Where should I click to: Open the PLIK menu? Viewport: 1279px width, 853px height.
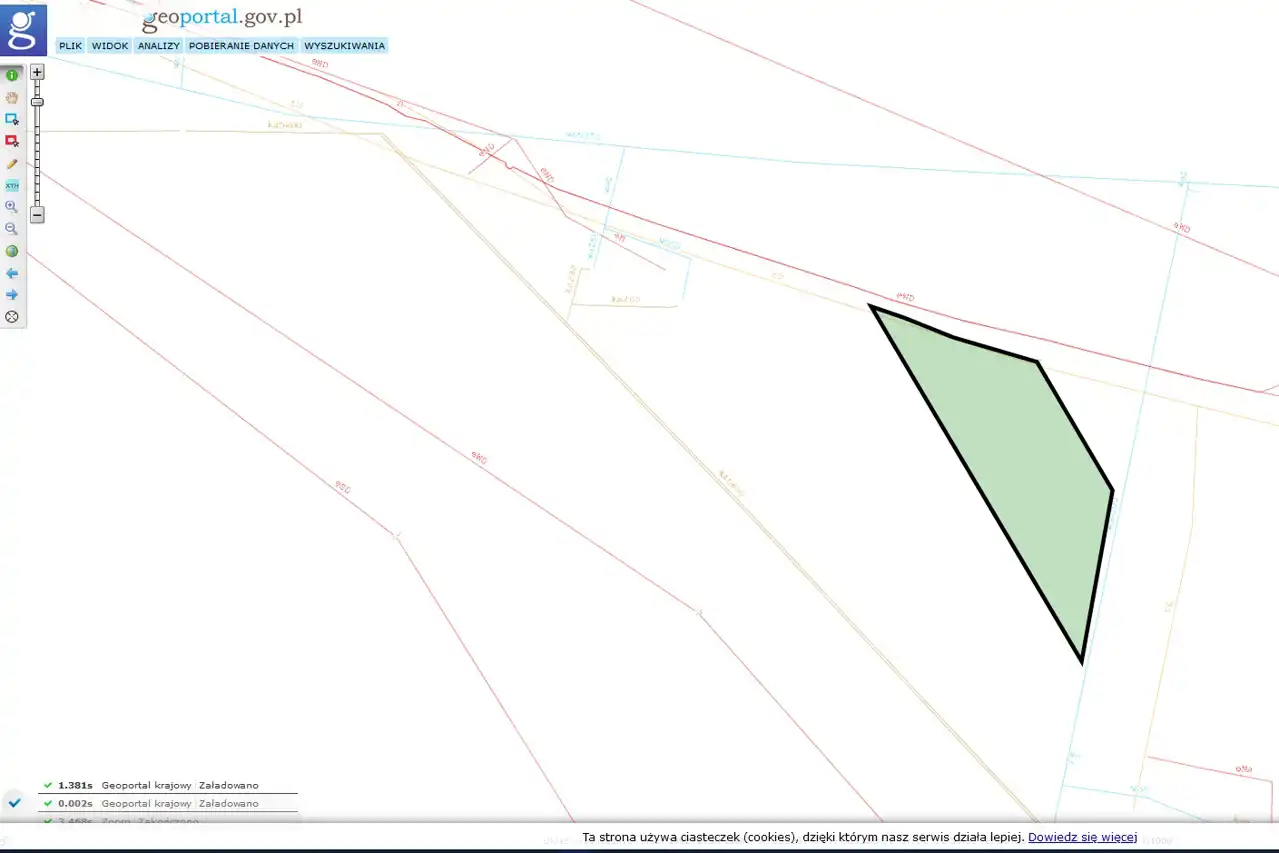[x=70, y=46]
